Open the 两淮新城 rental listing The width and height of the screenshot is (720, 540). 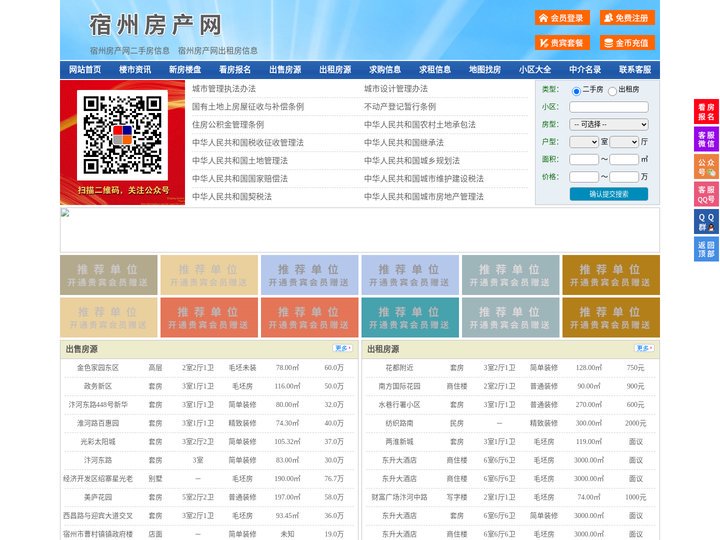(399, 442)
